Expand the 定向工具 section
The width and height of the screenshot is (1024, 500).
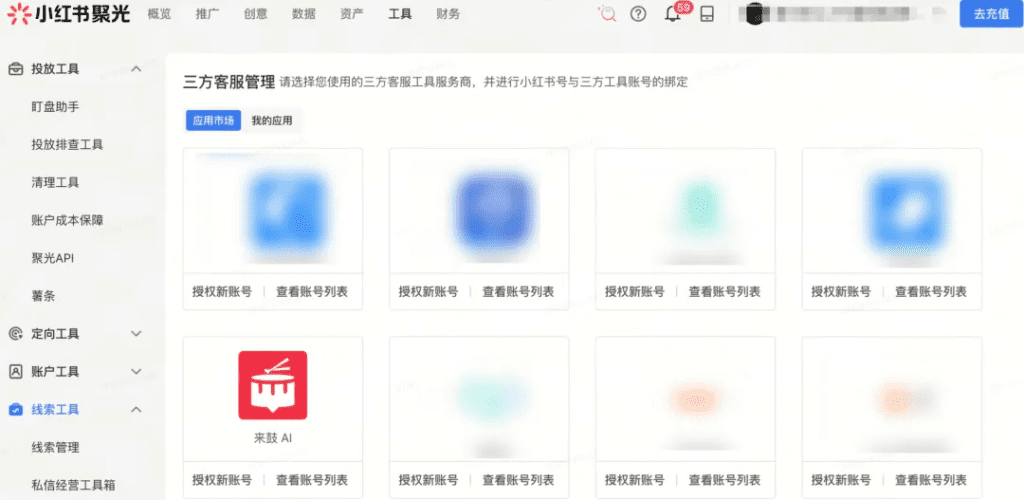(x=137, y=334)
